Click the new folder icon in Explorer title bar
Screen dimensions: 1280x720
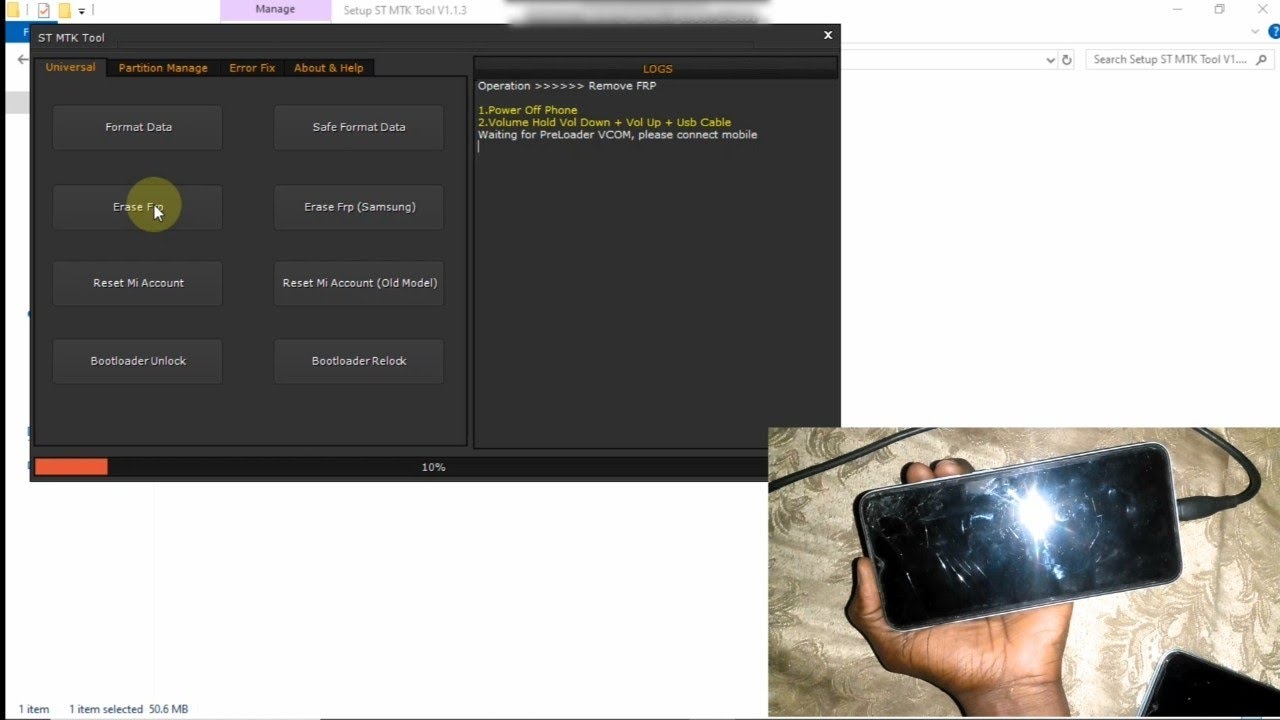tap(64, 11)
